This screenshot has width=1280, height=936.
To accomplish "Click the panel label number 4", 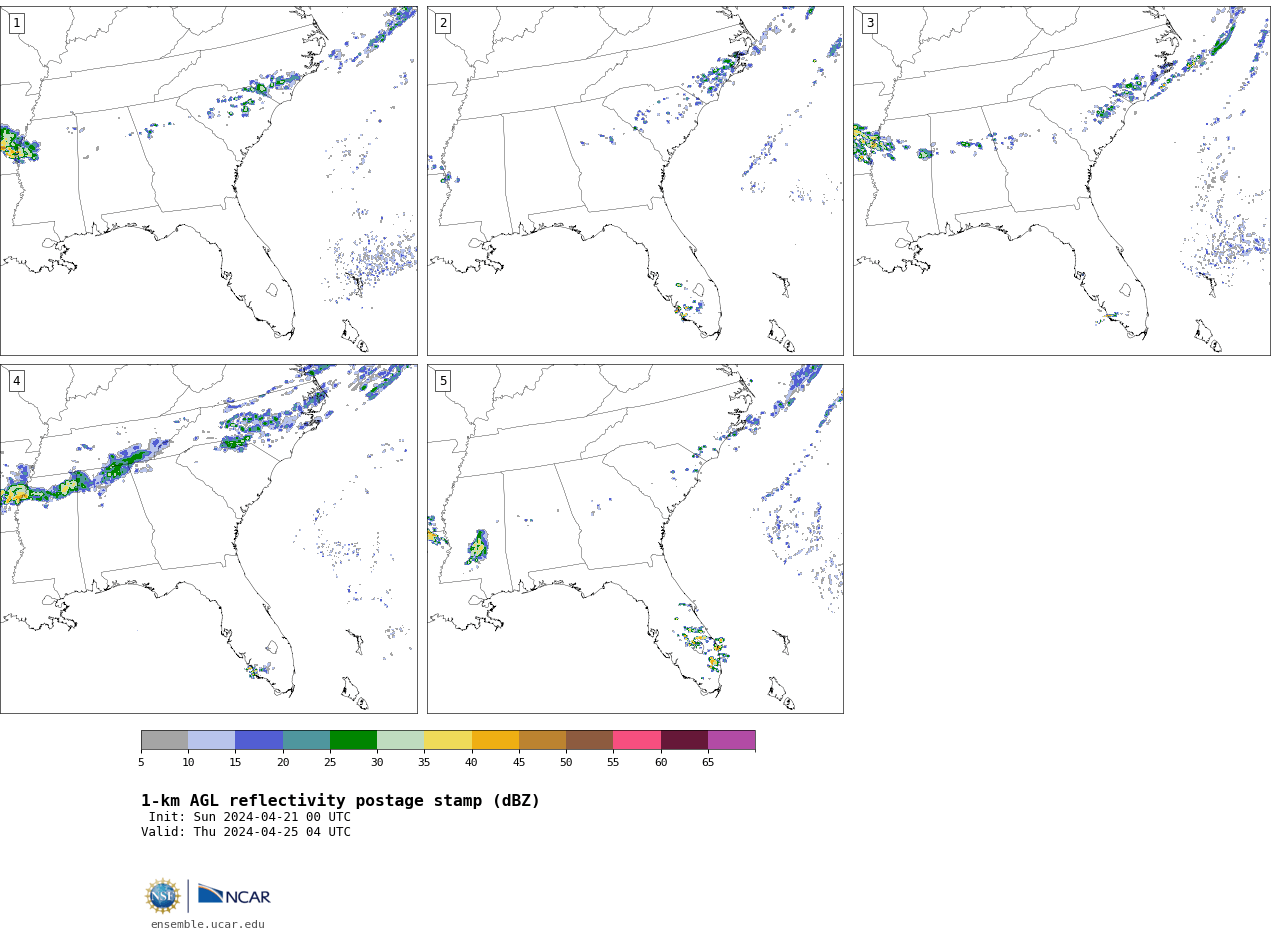I will (16, 381).
